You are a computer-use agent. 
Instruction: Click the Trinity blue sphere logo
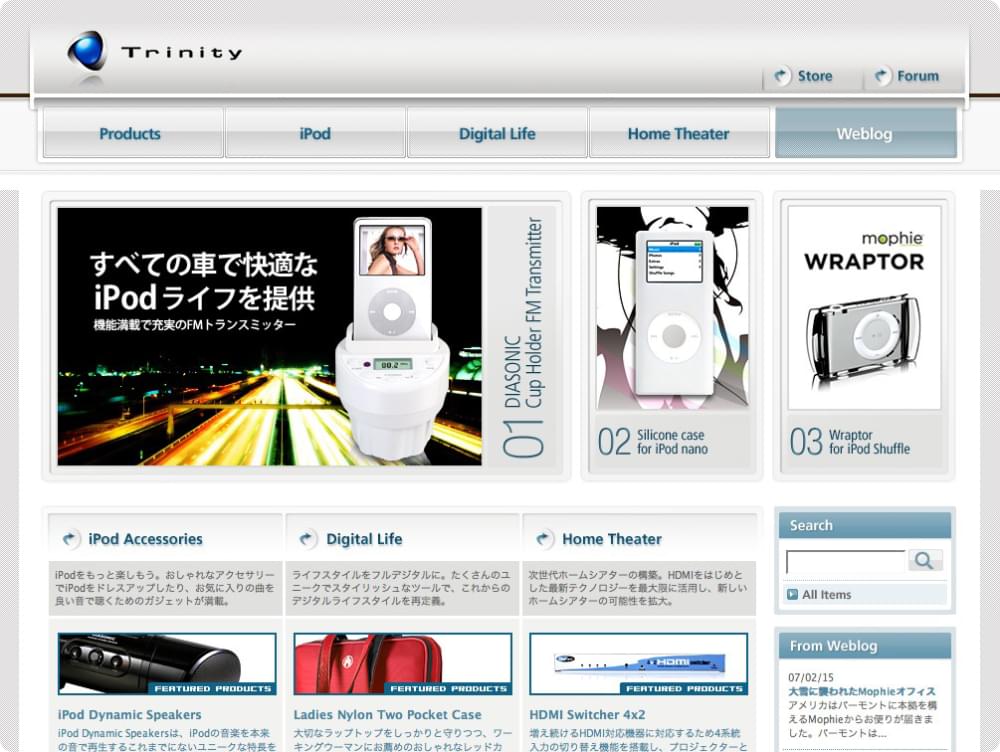click(x=88, y=52)
